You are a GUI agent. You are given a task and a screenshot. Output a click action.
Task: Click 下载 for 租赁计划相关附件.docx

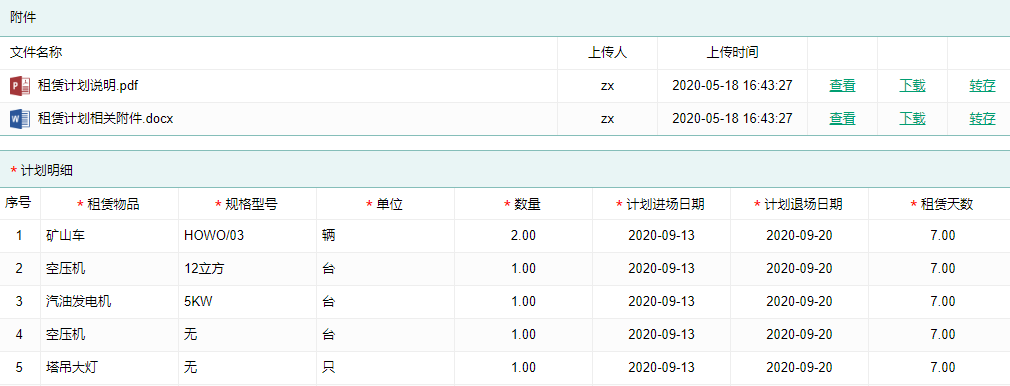tap(912, 119)
